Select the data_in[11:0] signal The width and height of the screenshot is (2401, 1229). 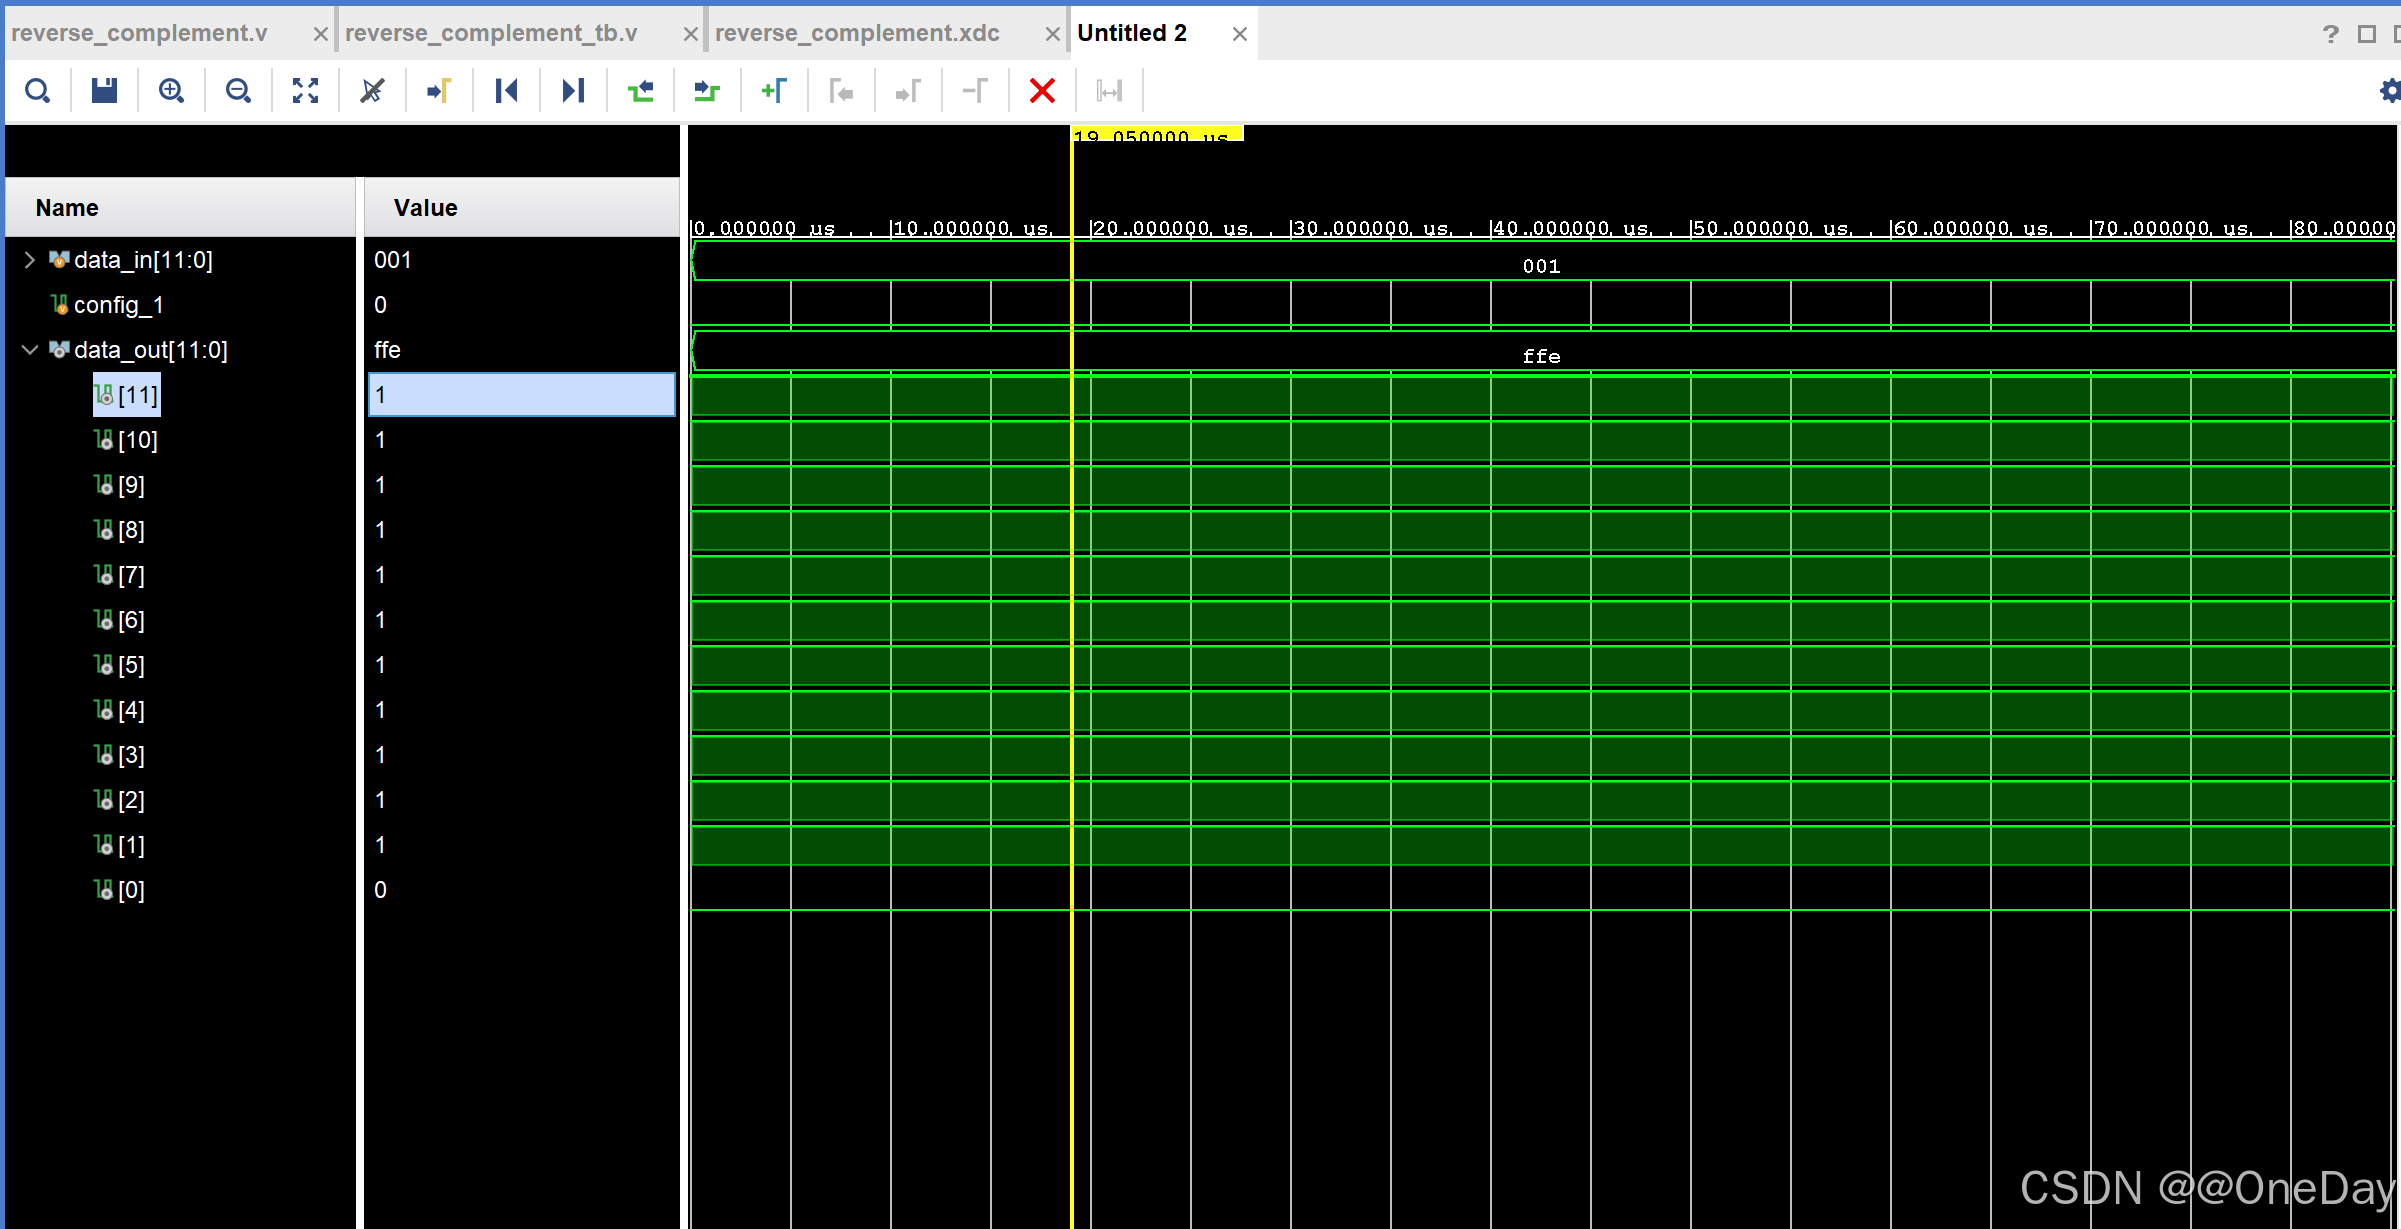(143, 260)
